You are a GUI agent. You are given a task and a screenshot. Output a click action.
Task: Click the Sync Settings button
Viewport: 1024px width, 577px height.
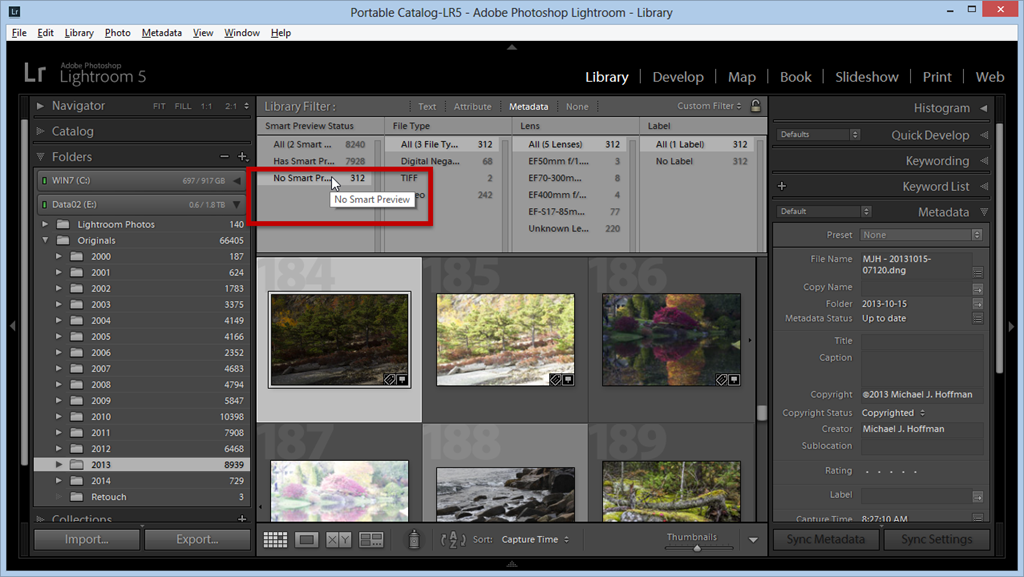(x=936, y=539)
